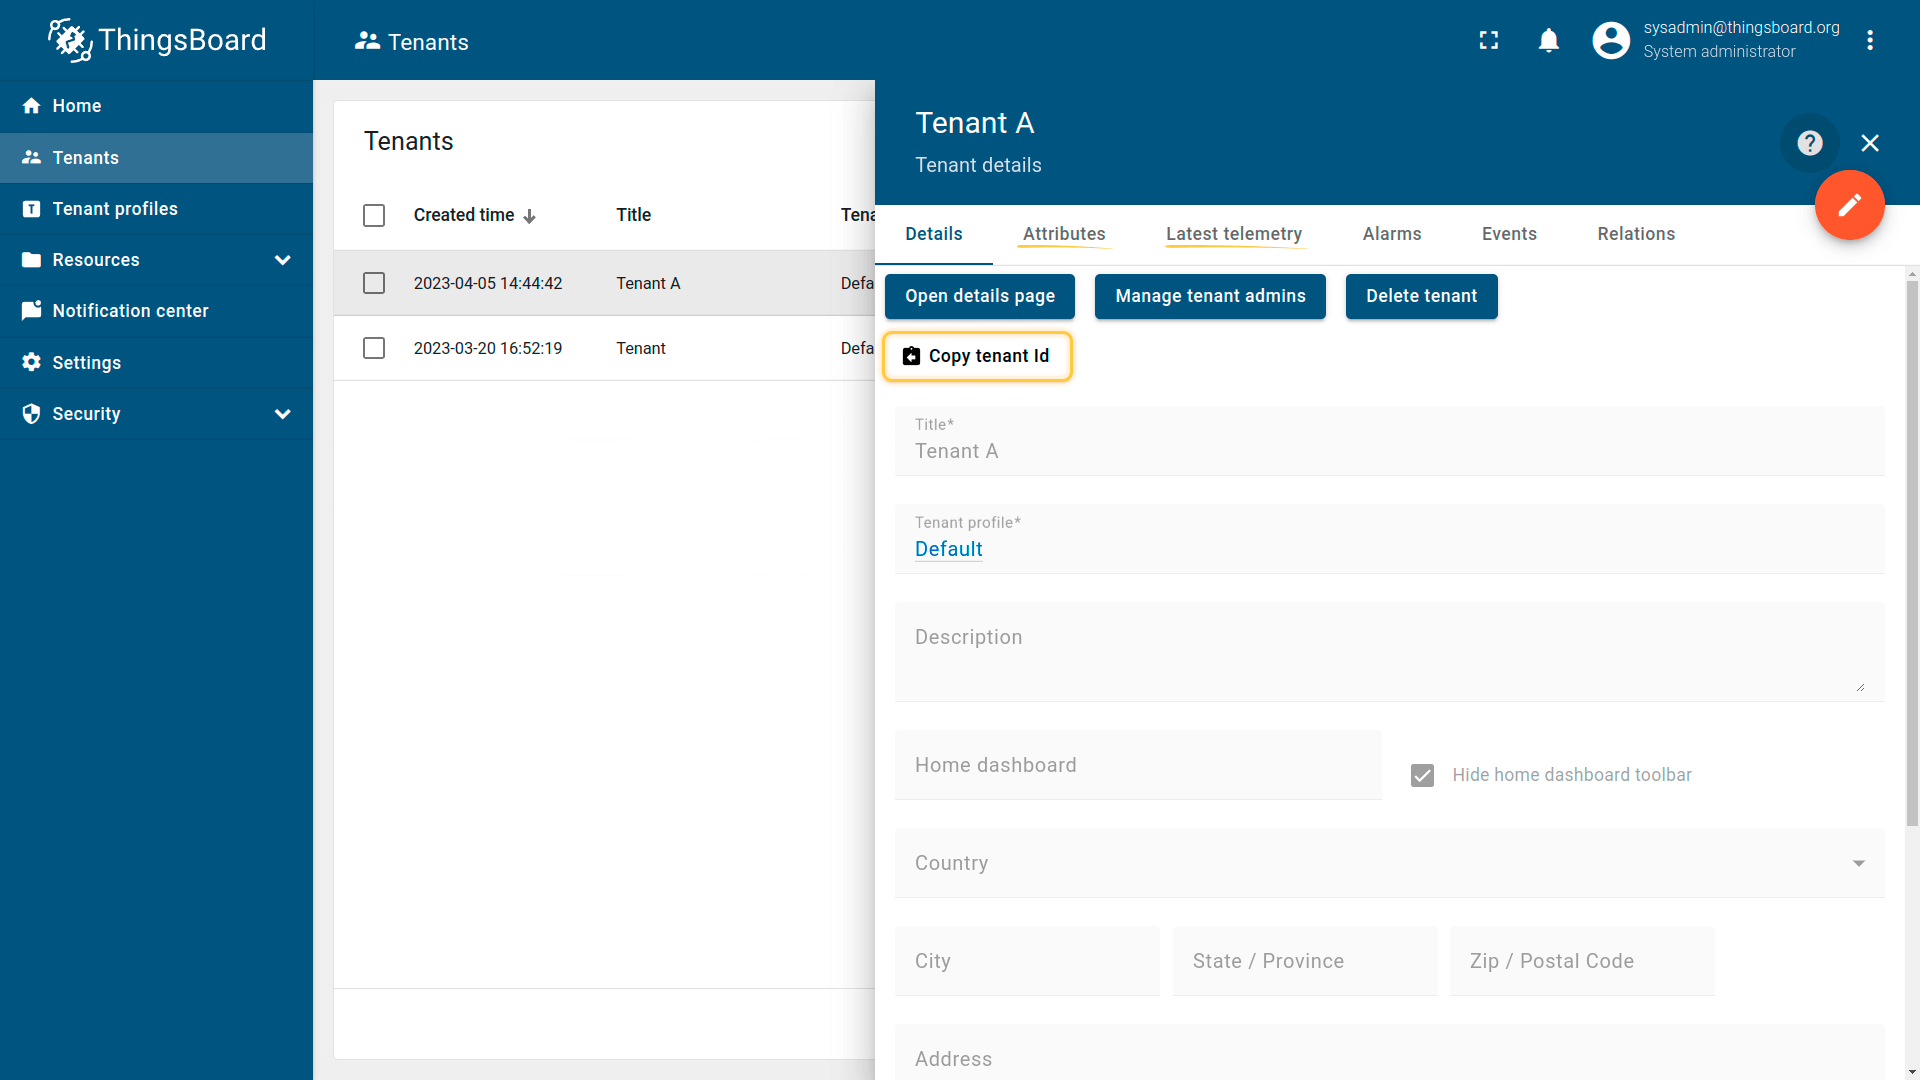The image size is (1920, 1080).
Task: Open the Default tenant profile link
Action: [948, 549]
